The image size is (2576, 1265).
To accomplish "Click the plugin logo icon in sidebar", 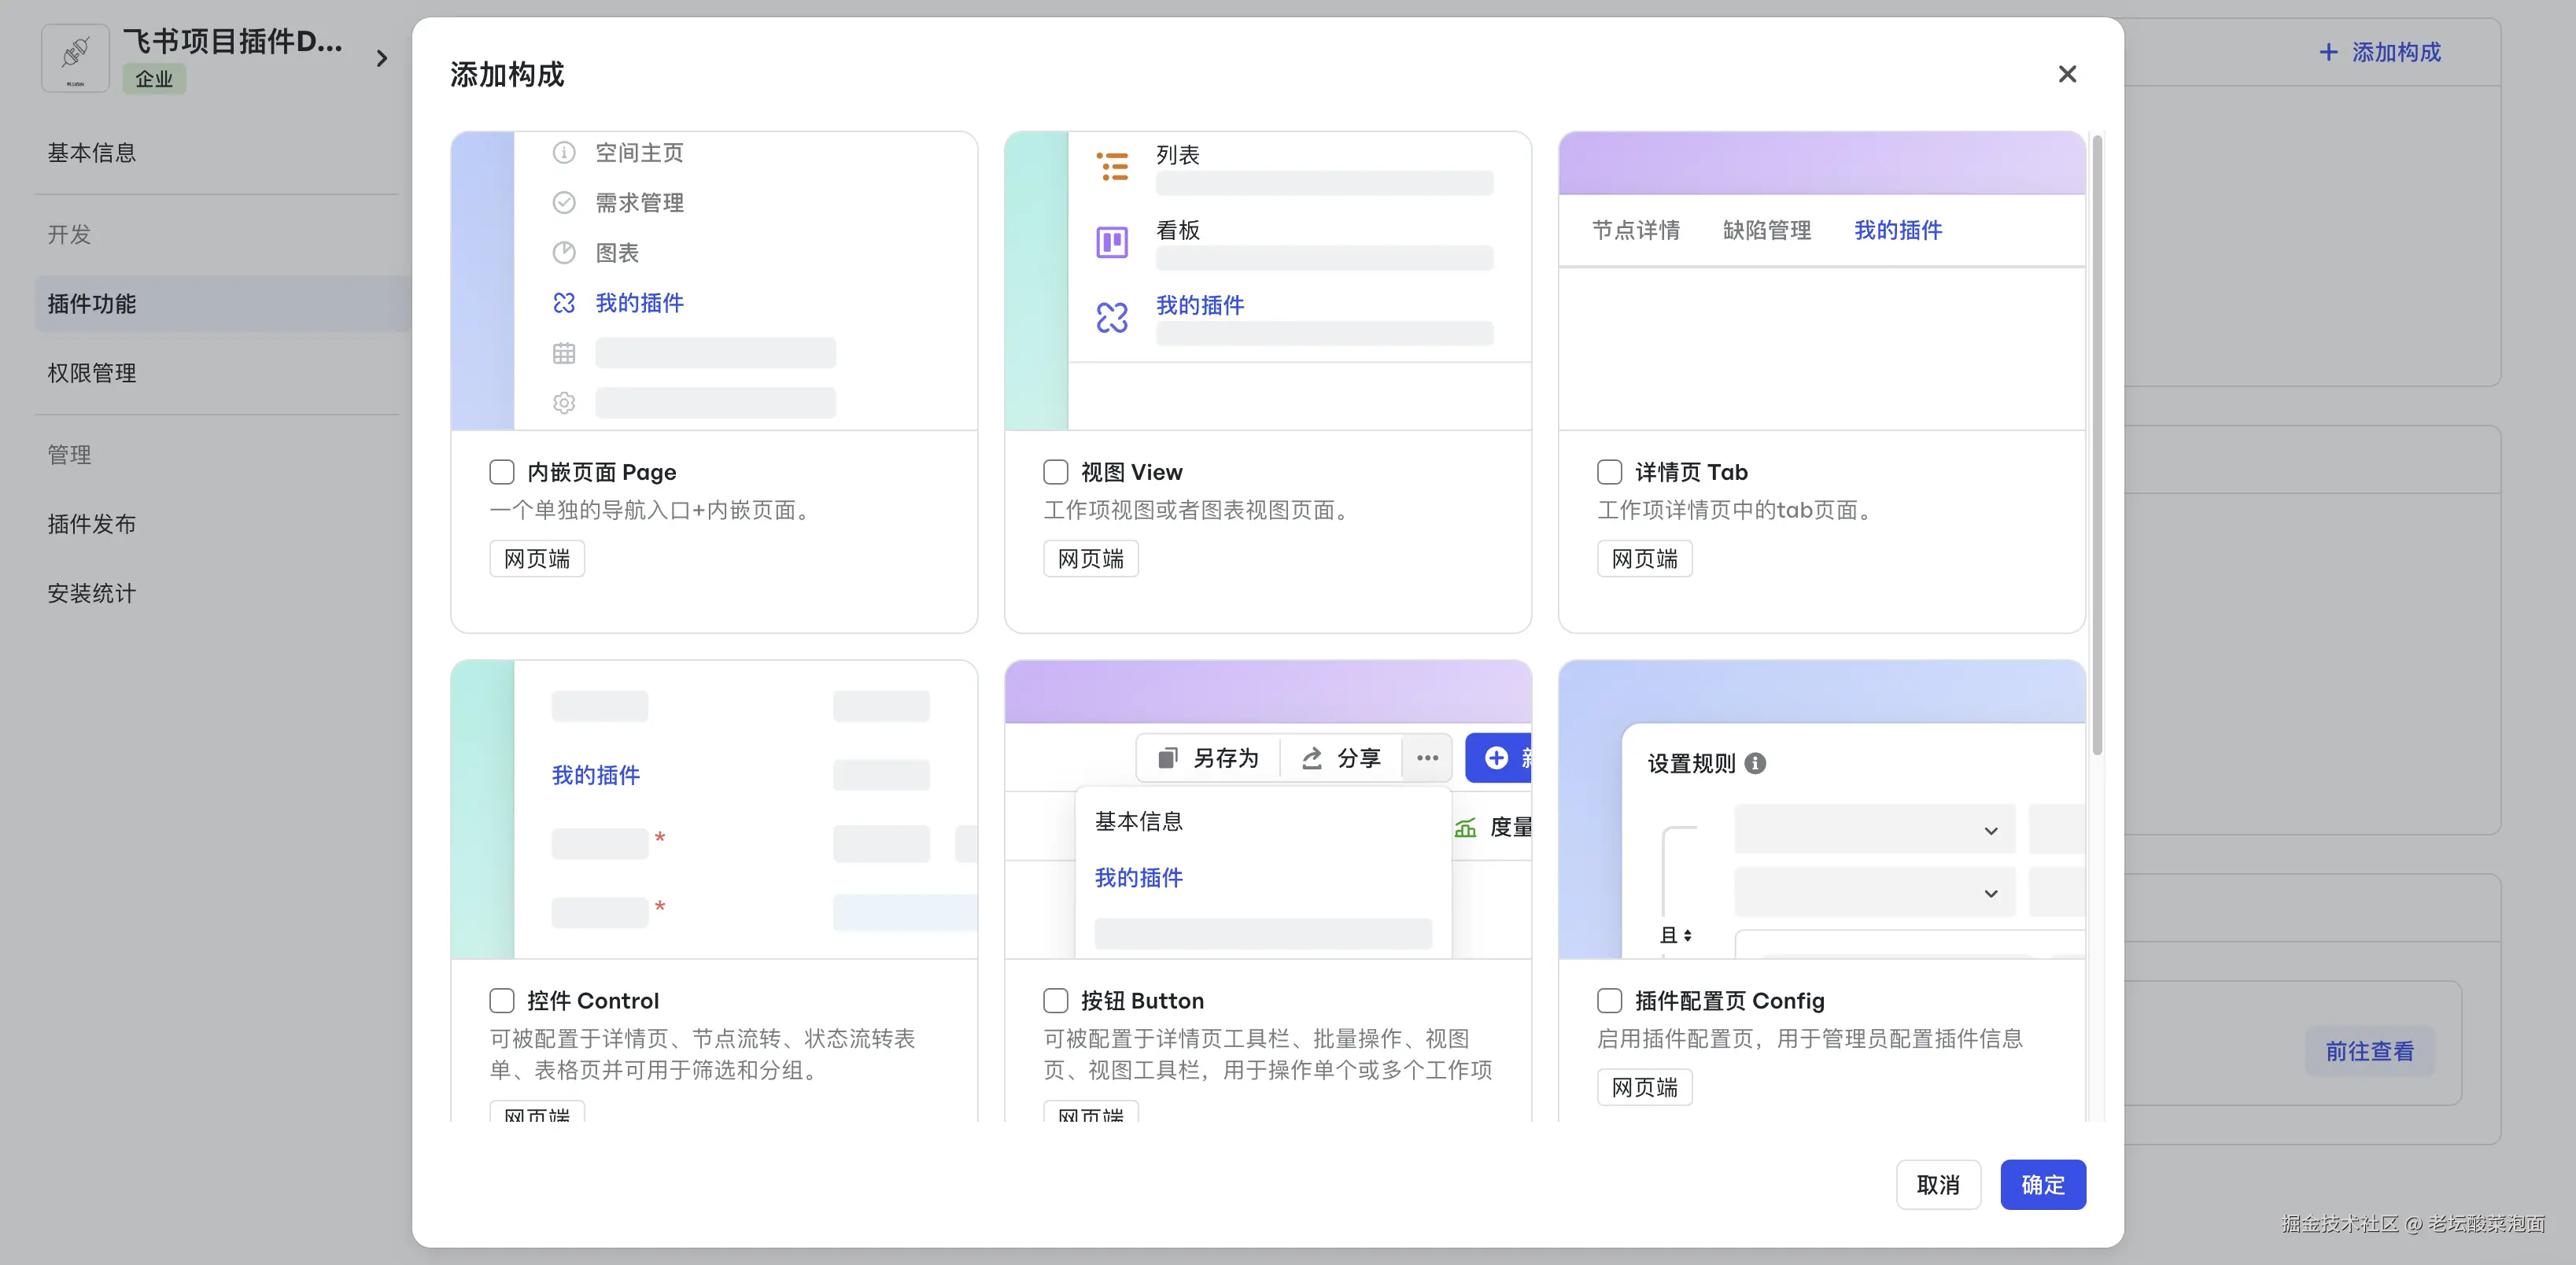I will pos(75,58).
